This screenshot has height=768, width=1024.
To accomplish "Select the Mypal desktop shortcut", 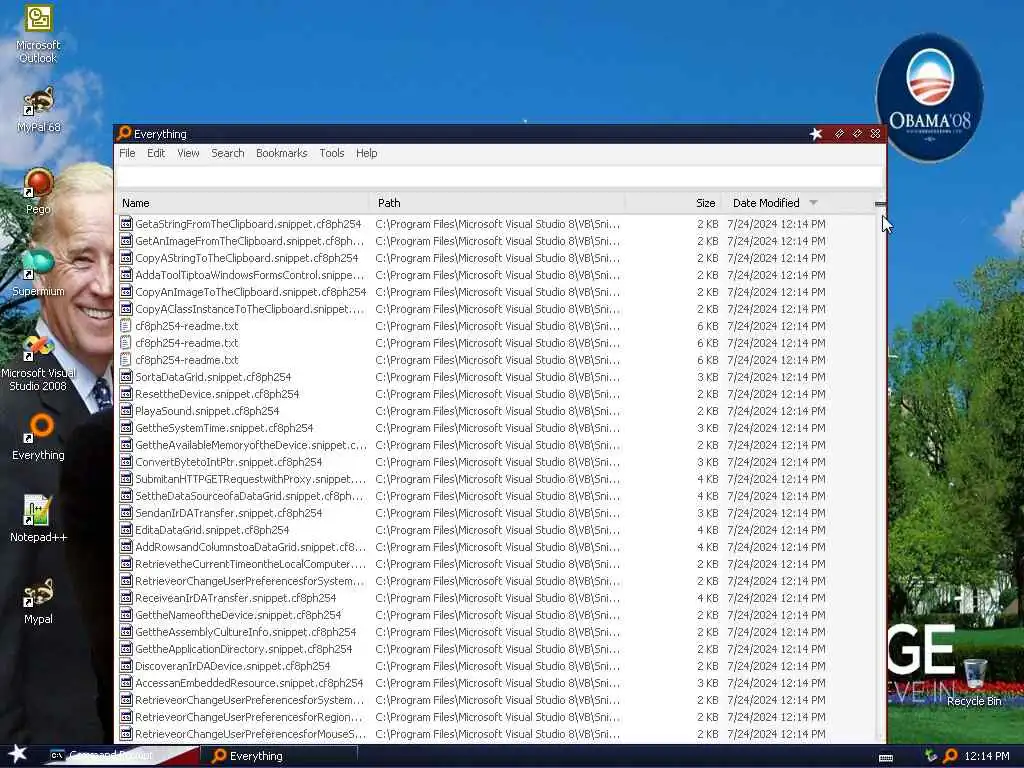I will (x=38, y=601).
